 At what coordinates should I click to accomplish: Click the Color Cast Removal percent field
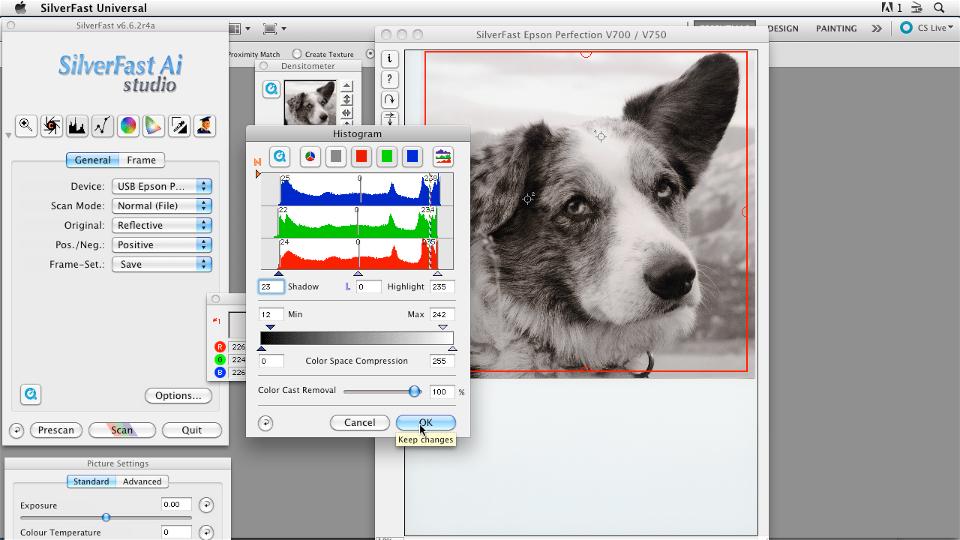(x=442, y=392)
